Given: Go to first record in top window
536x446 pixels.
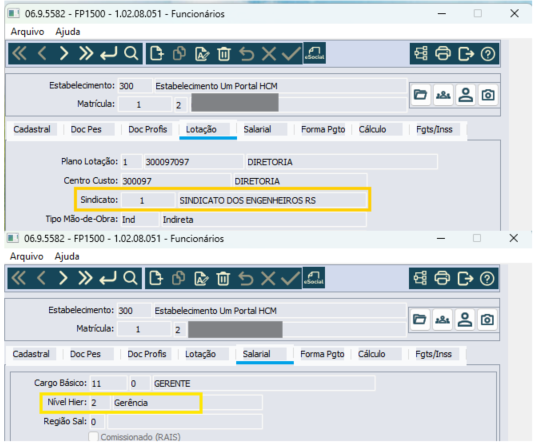Looking at the screenshot, I should click(x=19, y=54).
